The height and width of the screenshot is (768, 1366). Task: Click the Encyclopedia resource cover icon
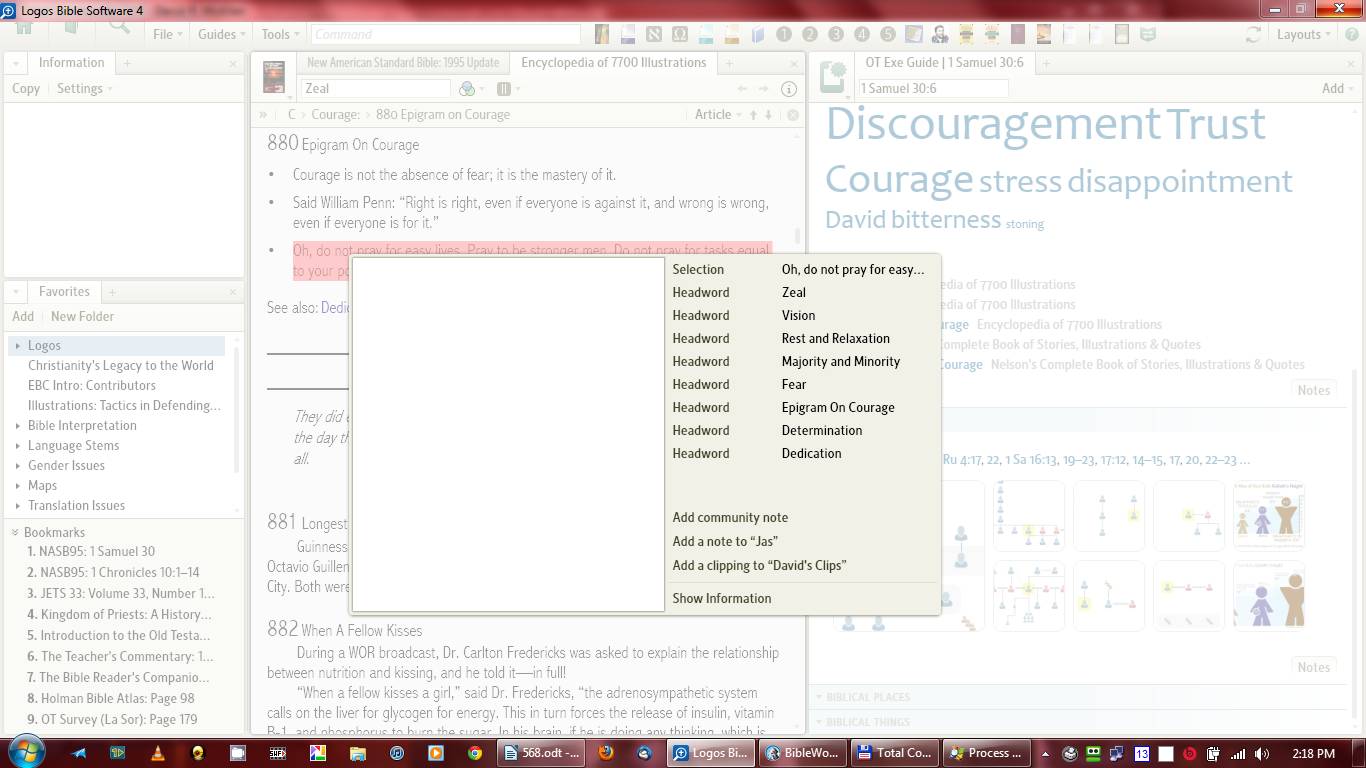click(x=273, y=78)
